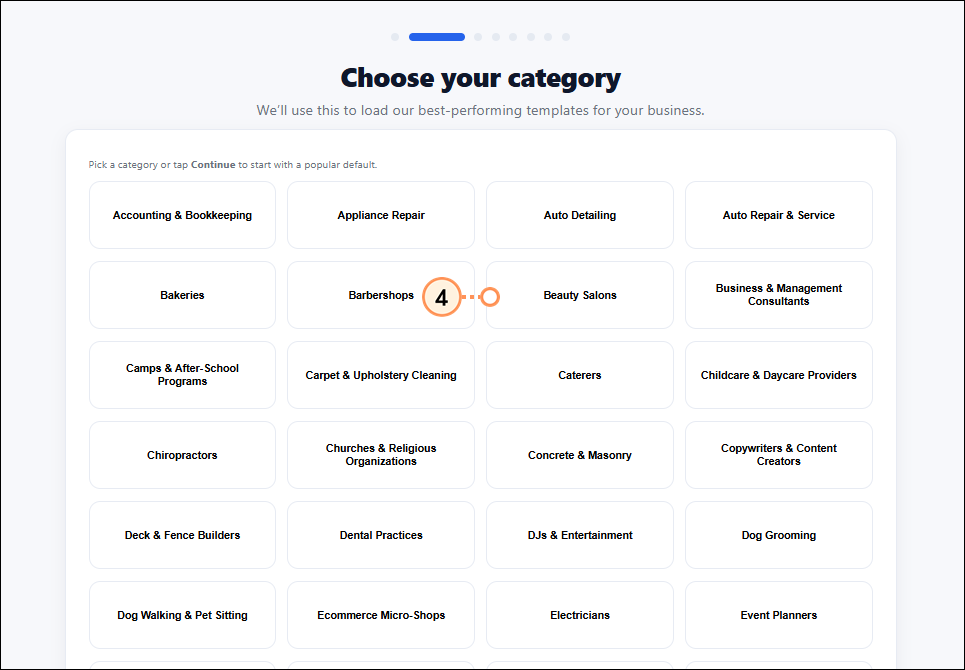Select the Barbershops category
965x670 pixels.
click(x=381, y=295)
